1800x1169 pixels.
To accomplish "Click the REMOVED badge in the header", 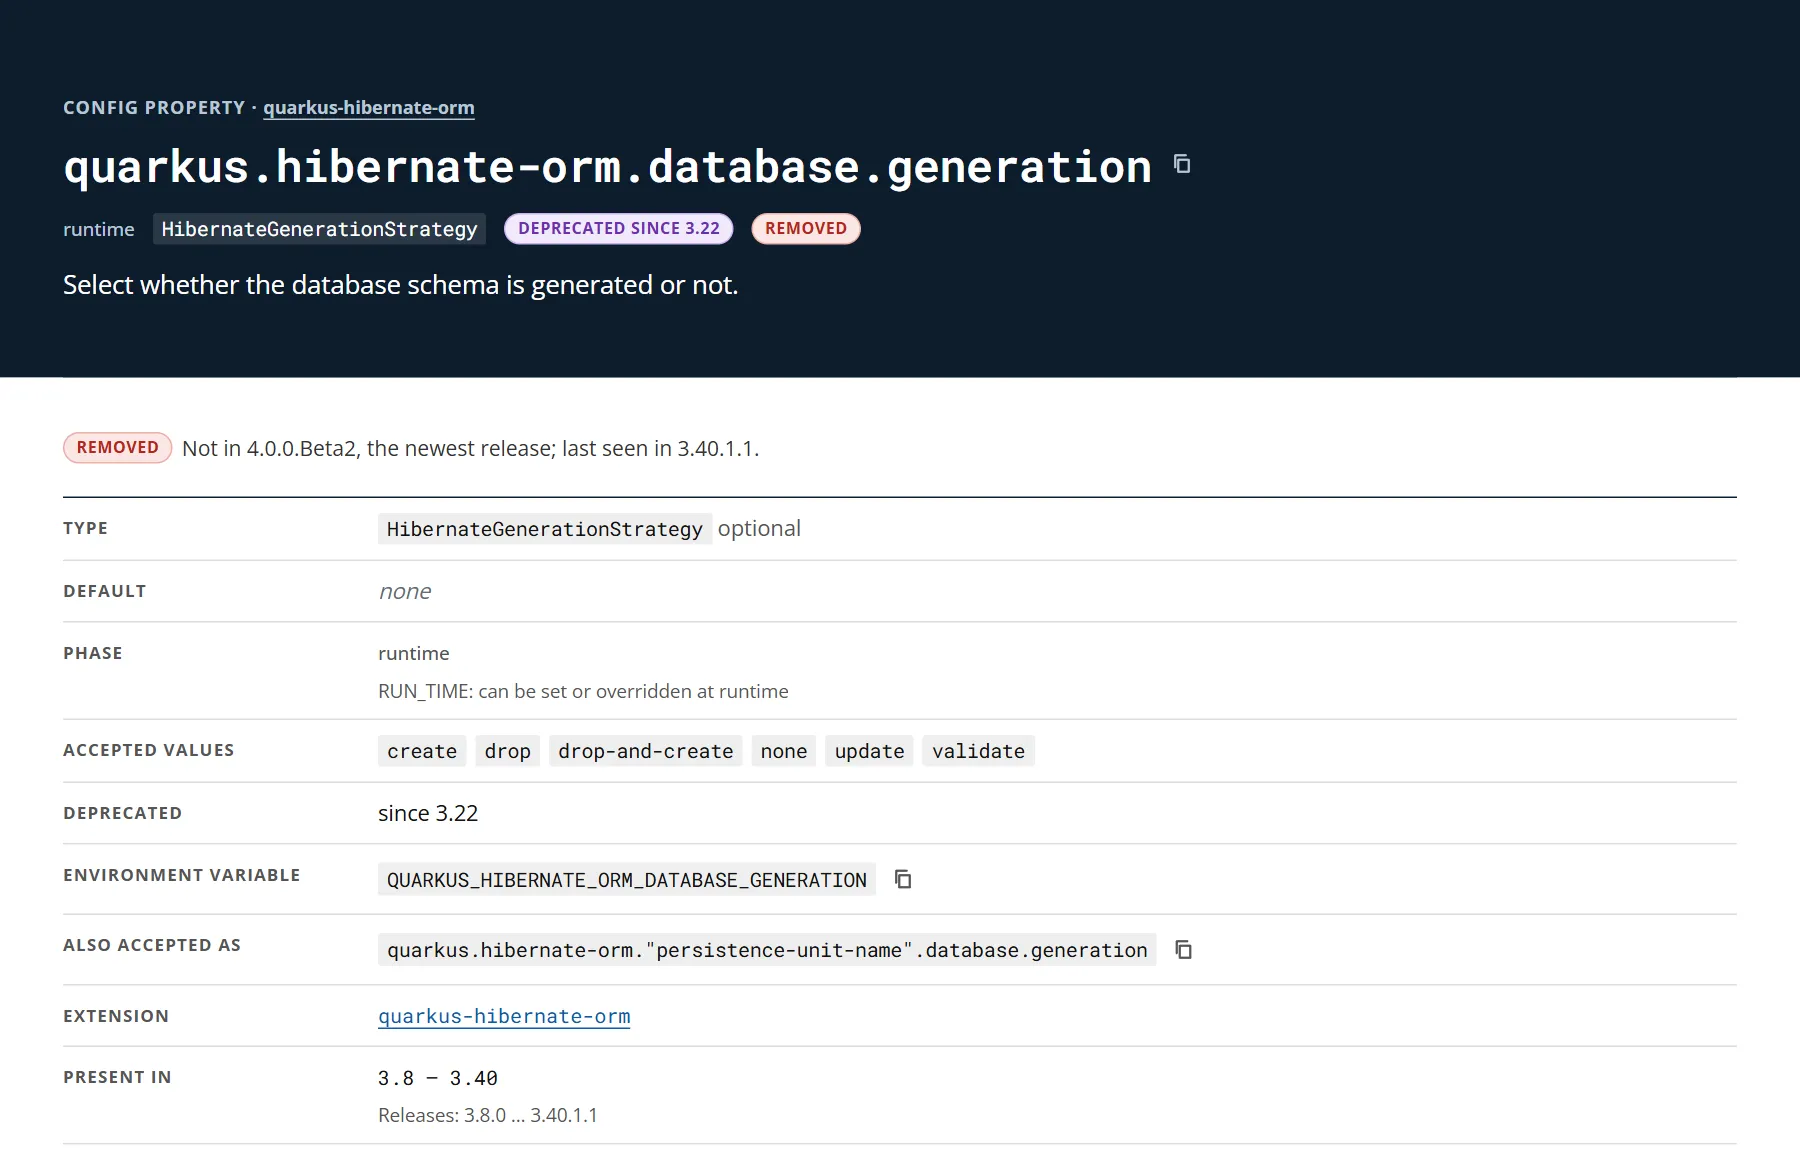I will (806, 228).
